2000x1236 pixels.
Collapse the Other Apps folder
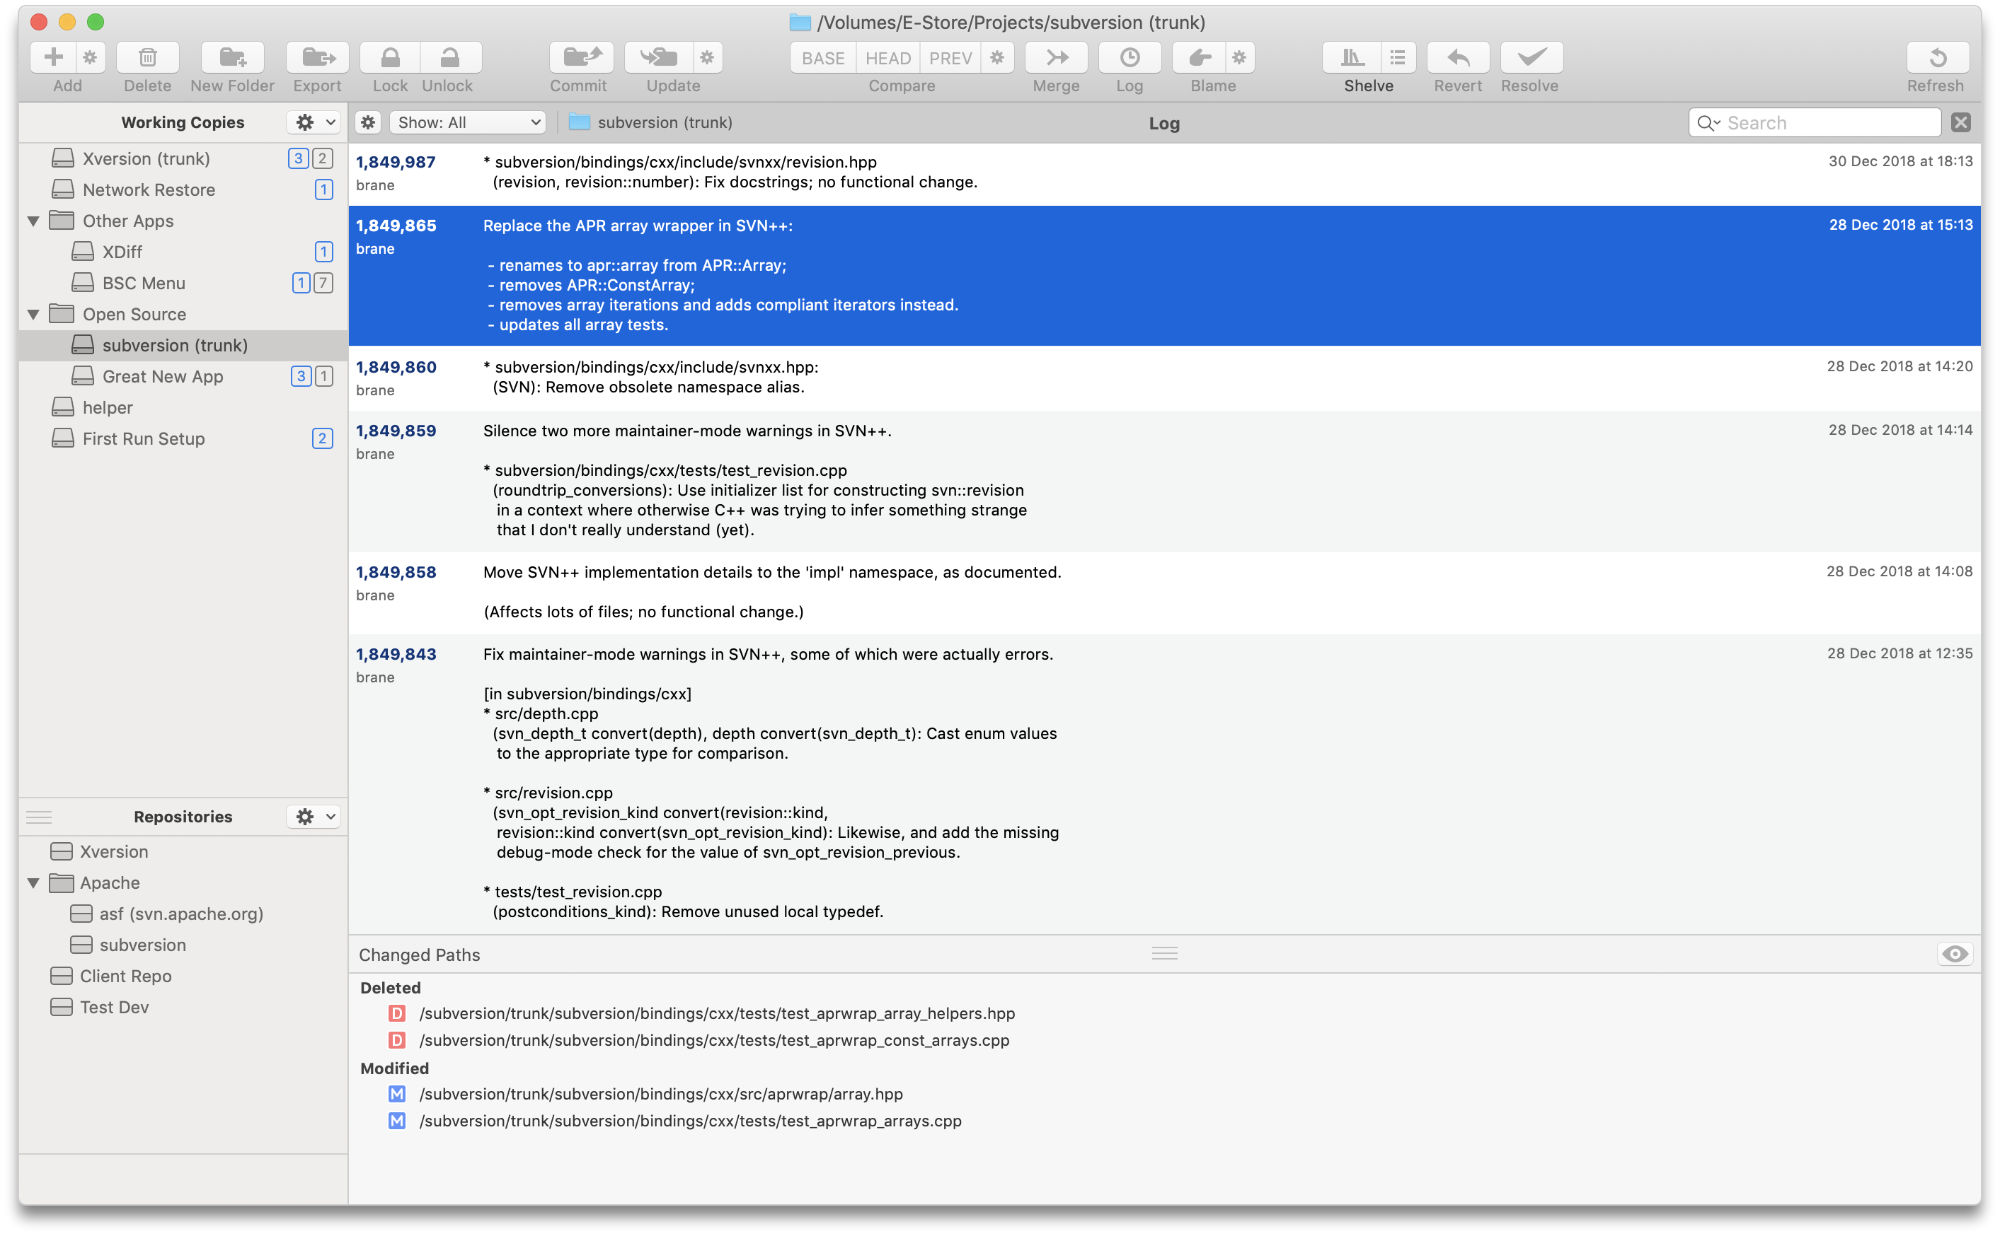point(33,221)
